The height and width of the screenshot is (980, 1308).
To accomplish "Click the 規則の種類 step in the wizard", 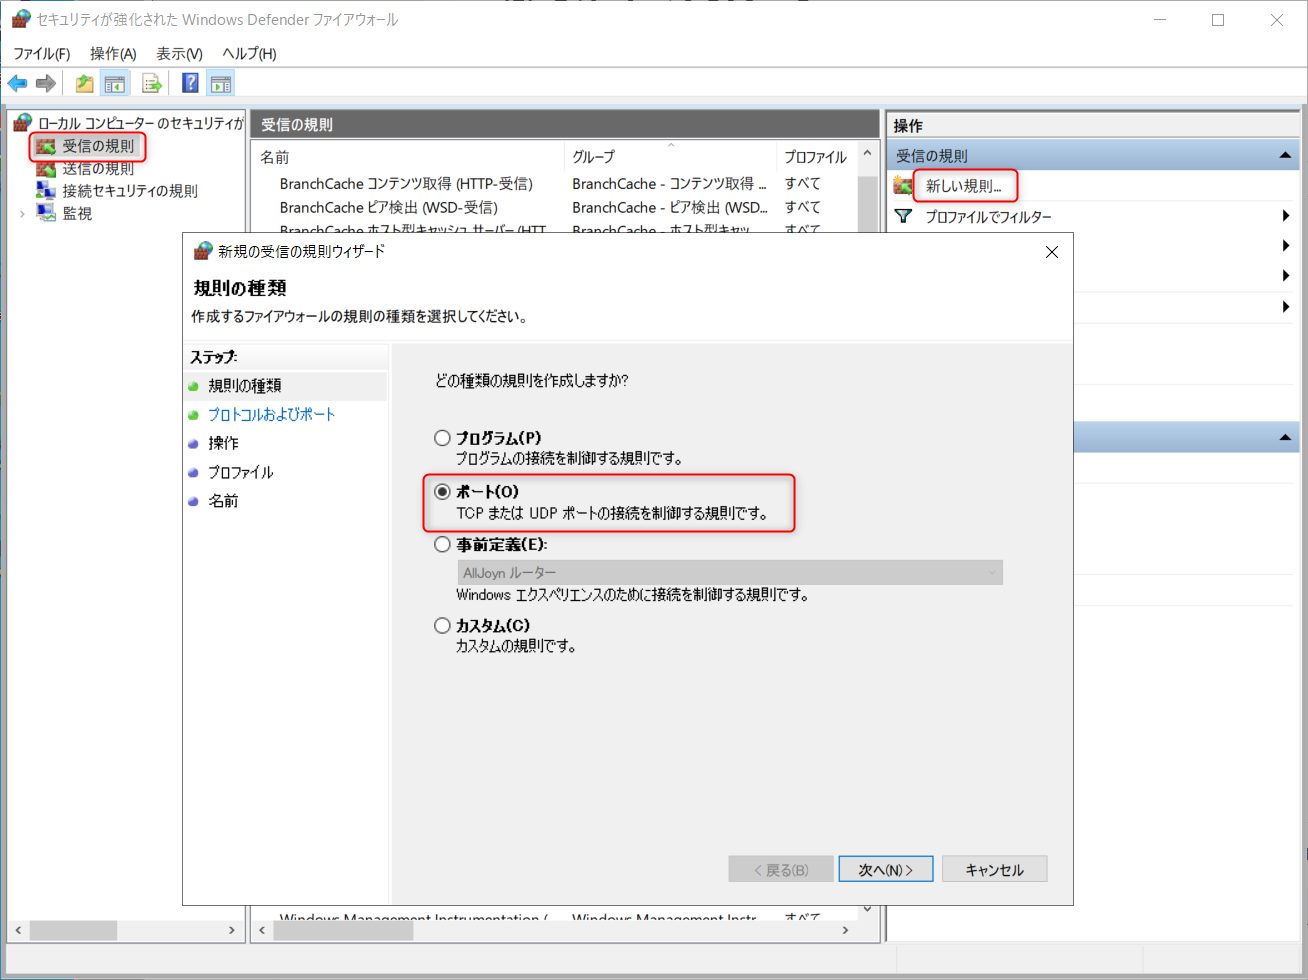I will click(245, 386).
